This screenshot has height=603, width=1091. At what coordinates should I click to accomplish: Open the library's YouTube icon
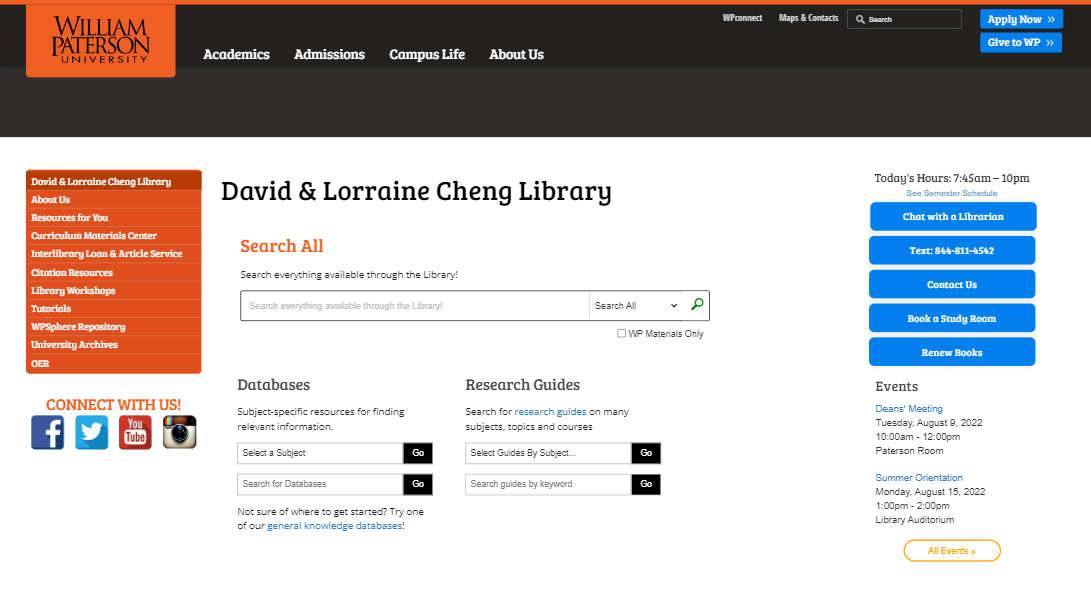tap(135, 433)
